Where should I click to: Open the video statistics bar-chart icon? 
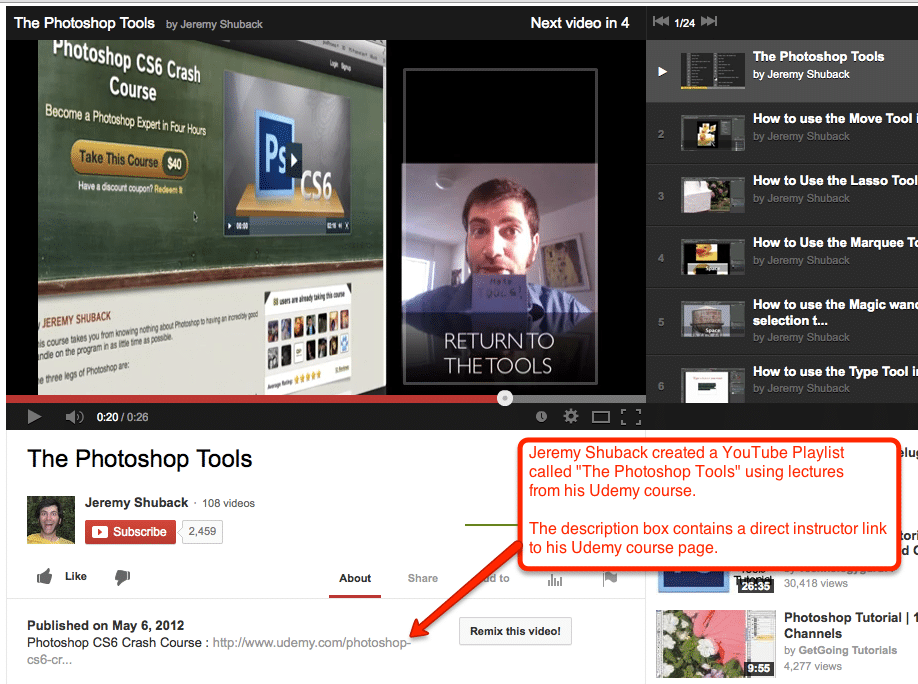point(554,579)
